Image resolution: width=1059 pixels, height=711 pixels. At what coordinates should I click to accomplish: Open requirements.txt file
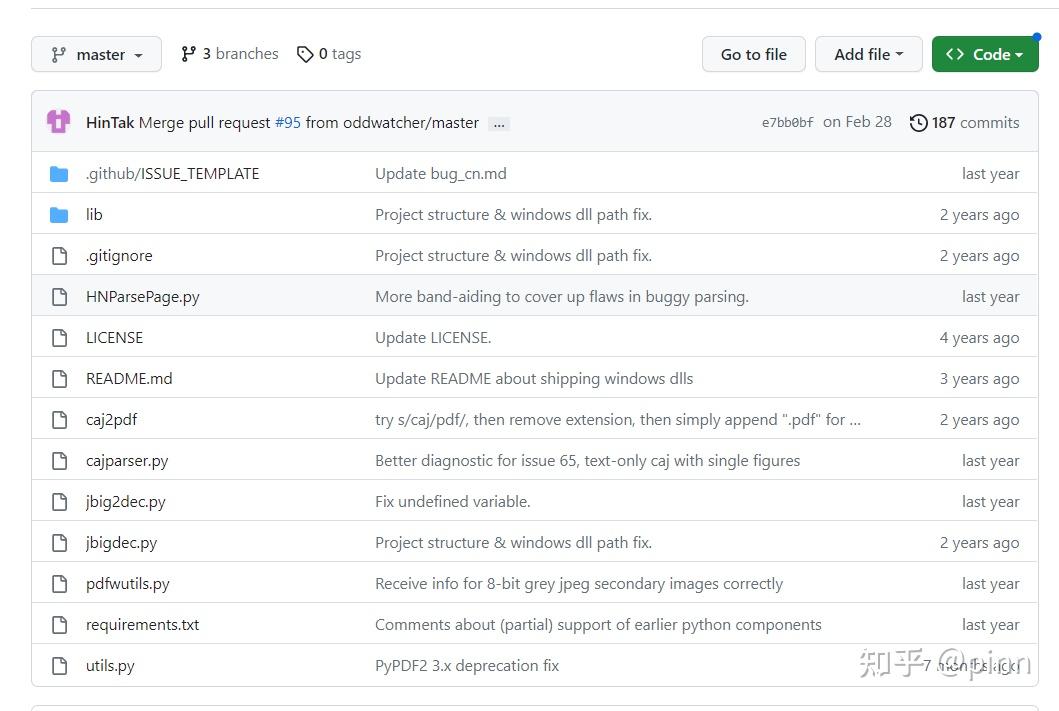[x=143, y=625]
